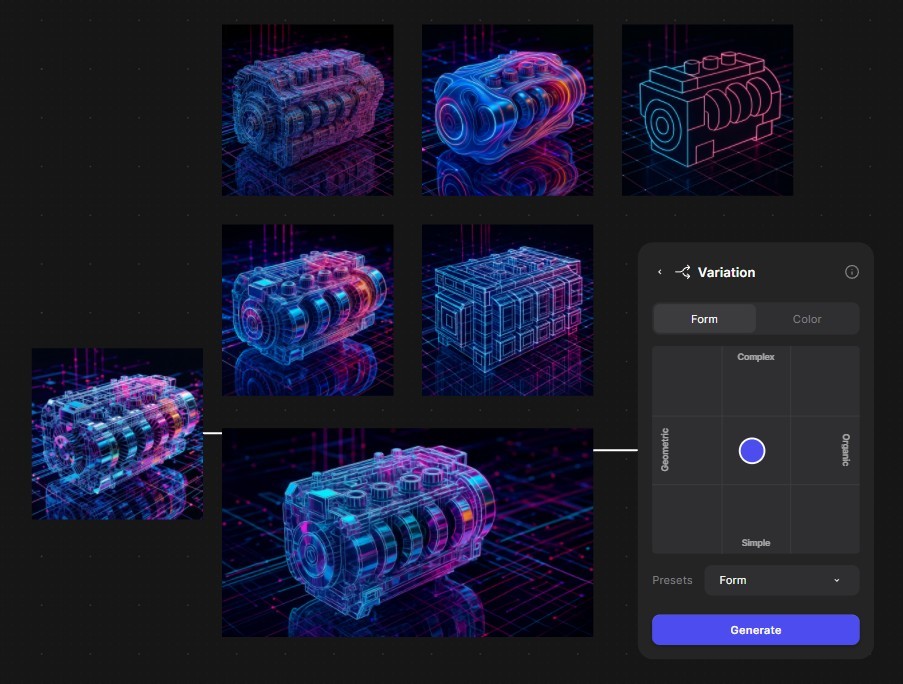903x684 pixels.
Task: Select the neon outline engine thumbnail top right
Action: click(707, 110)
